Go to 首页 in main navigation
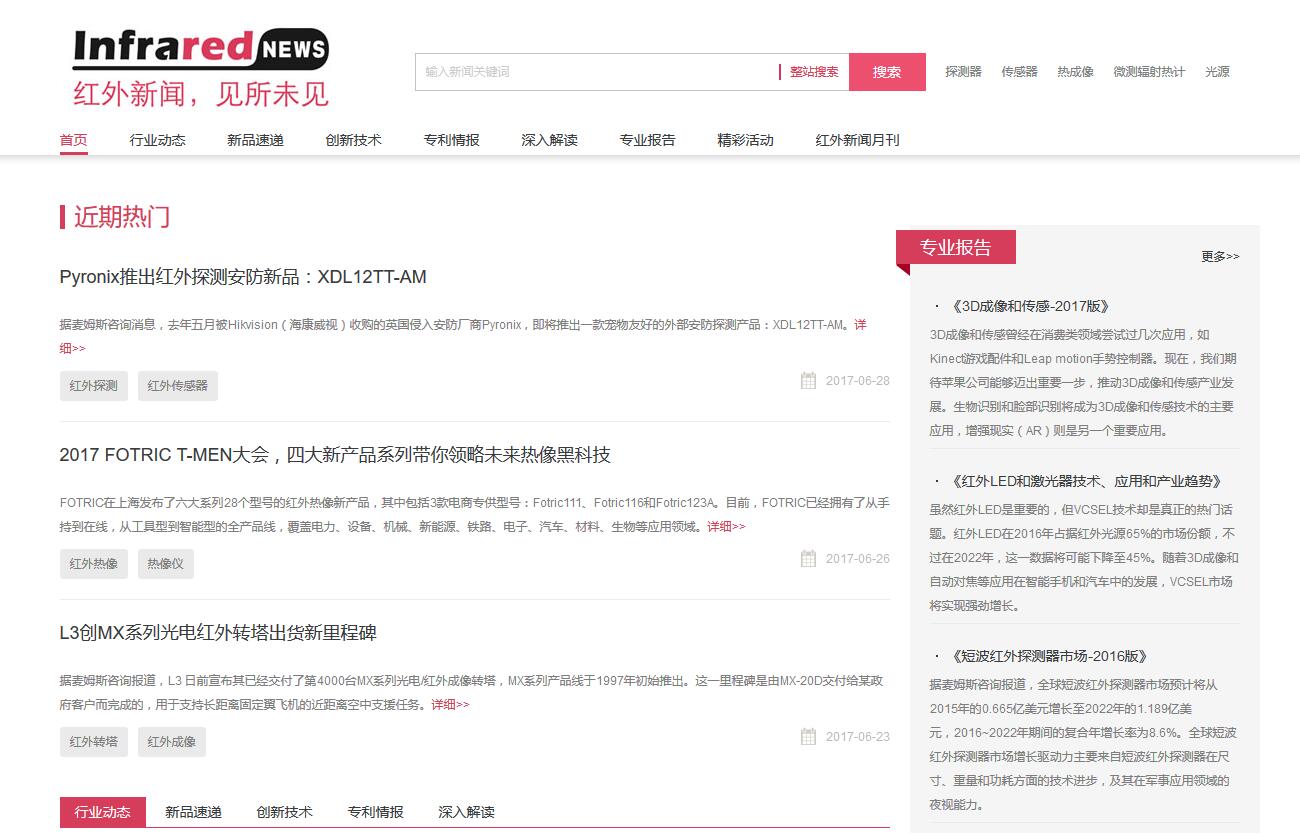This screenshot has width=1300, height=834. 73,140
